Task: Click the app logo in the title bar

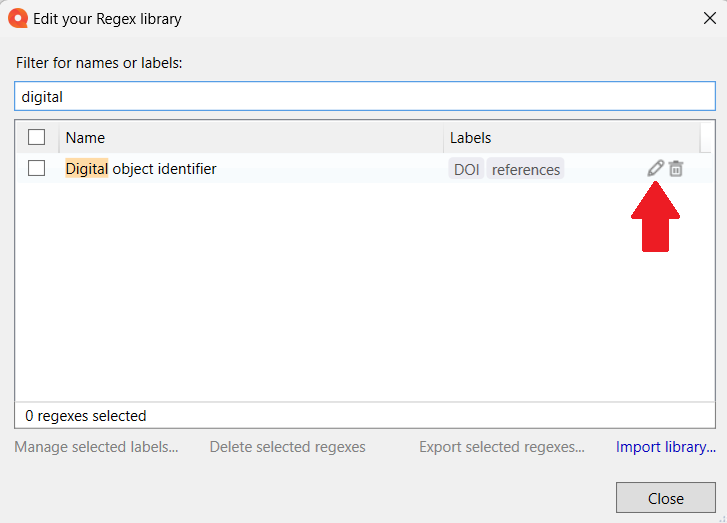Action: point(18,19)
